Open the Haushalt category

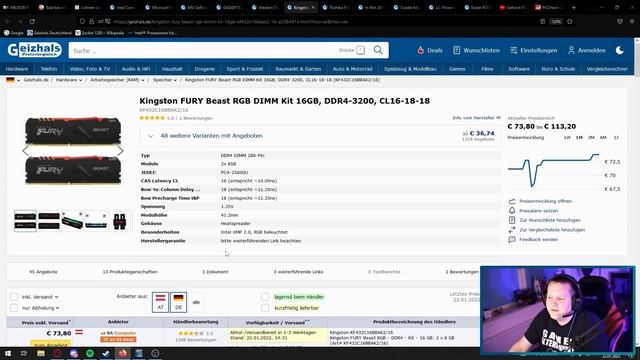[x=172, y=69]
